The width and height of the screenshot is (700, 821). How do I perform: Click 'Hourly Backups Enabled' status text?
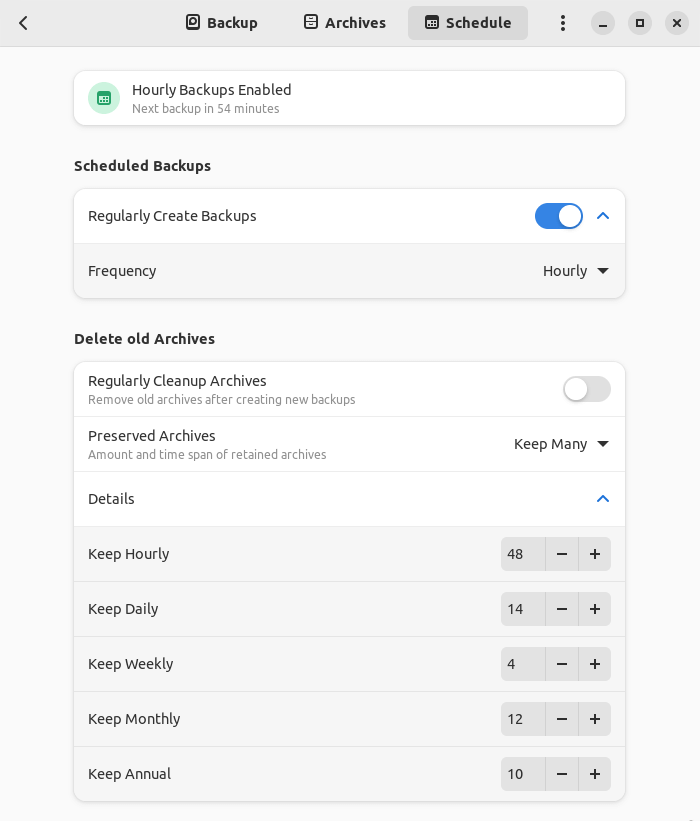[212, 90]
